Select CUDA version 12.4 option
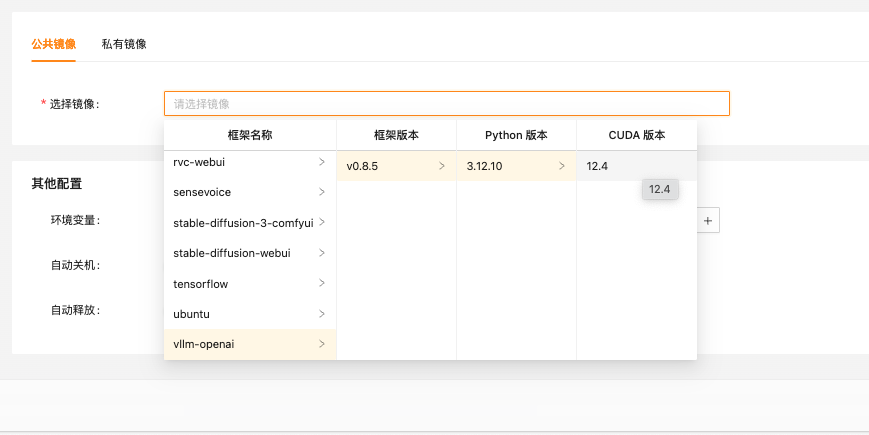Viewport: 869px width, 435px height. [x=598, y=166]
